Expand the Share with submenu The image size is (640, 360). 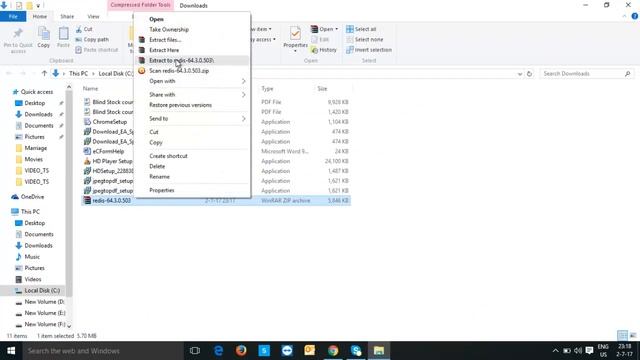[243, 95]
